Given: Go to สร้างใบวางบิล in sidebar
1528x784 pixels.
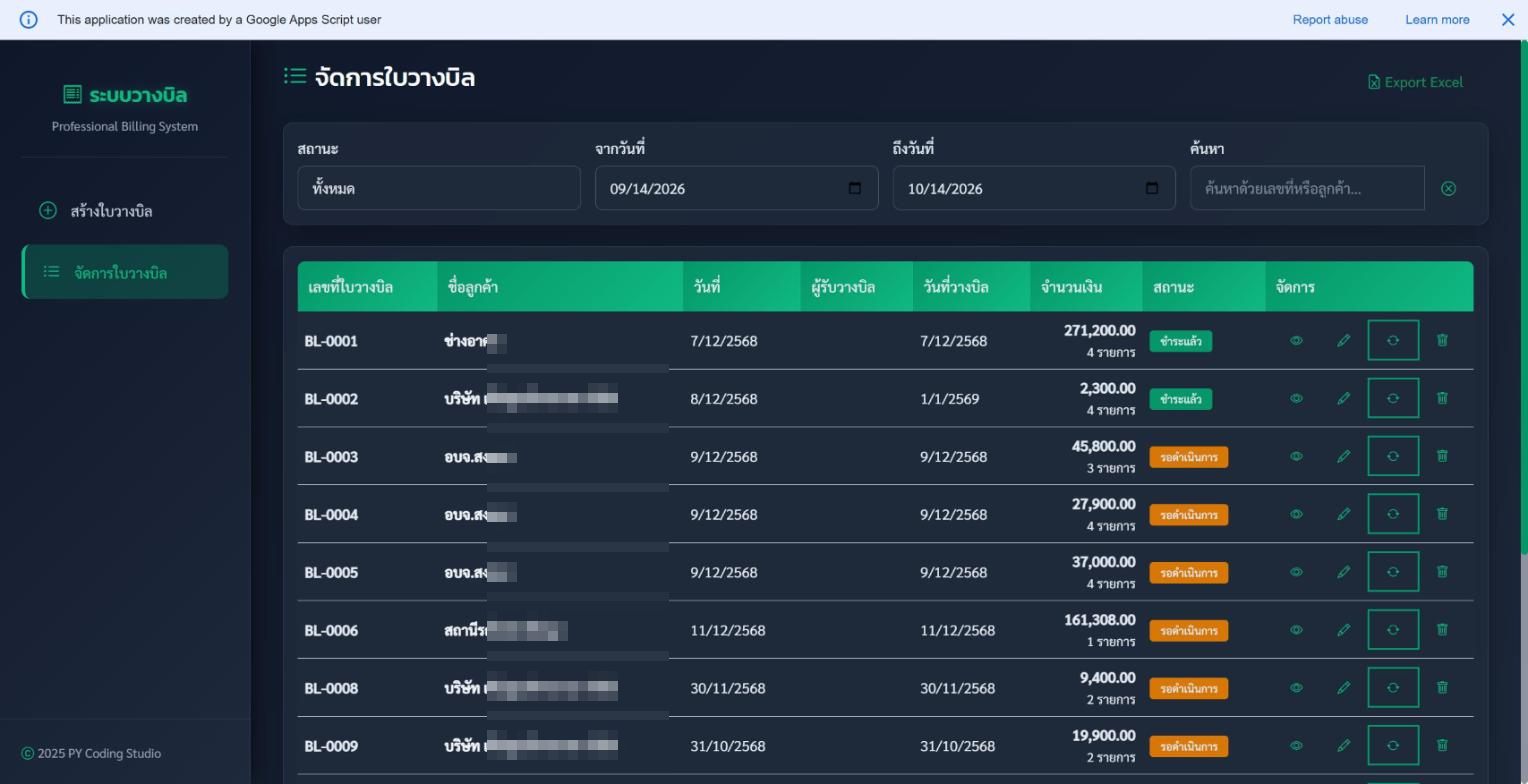Looking at the screenshot, I should [125, 211].
